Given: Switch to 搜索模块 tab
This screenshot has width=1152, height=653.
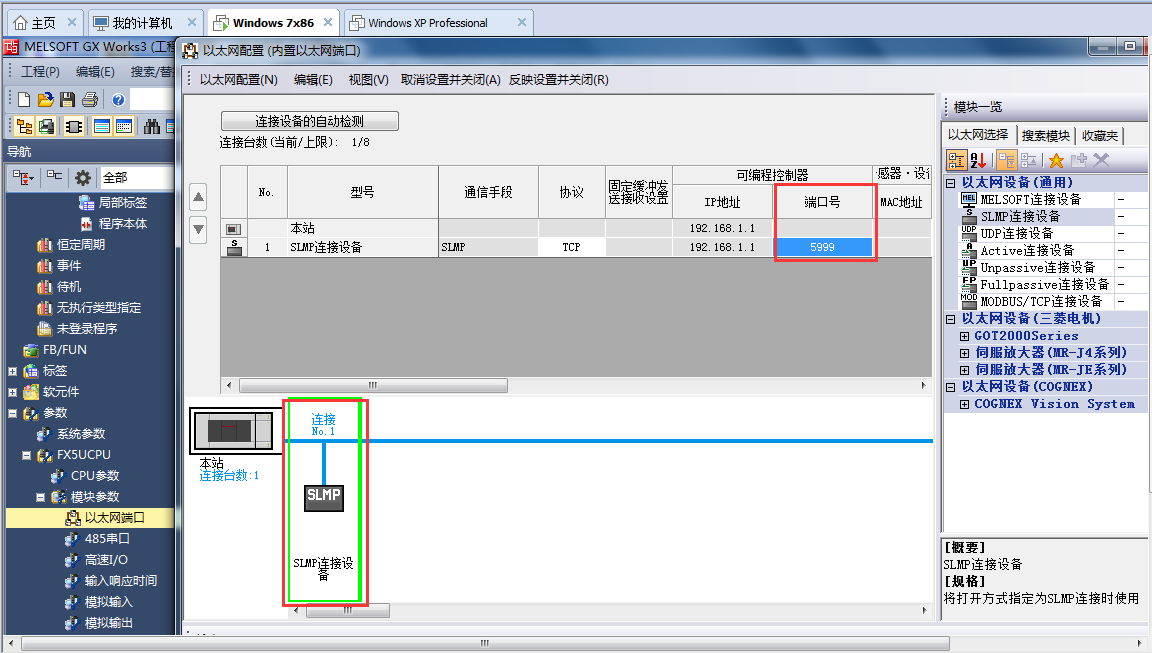Looking at the screenshot, I should (1045, 136).
